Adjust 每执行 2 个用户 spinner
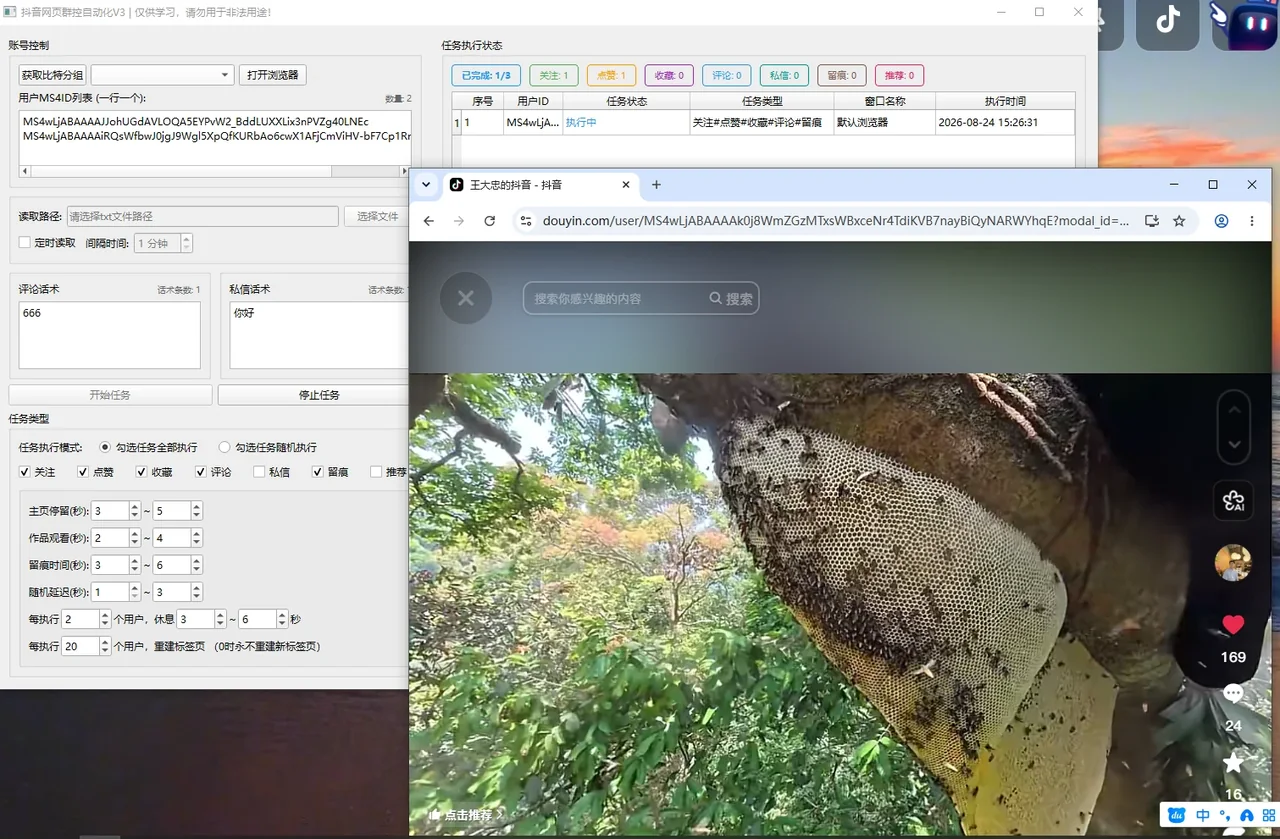 pos(86,619)
